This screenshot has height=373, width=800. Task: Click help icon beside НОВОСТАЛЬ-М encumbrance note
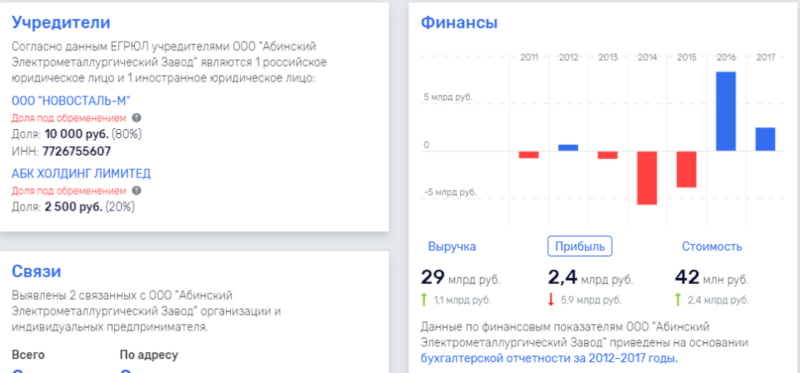click(136, 118)
